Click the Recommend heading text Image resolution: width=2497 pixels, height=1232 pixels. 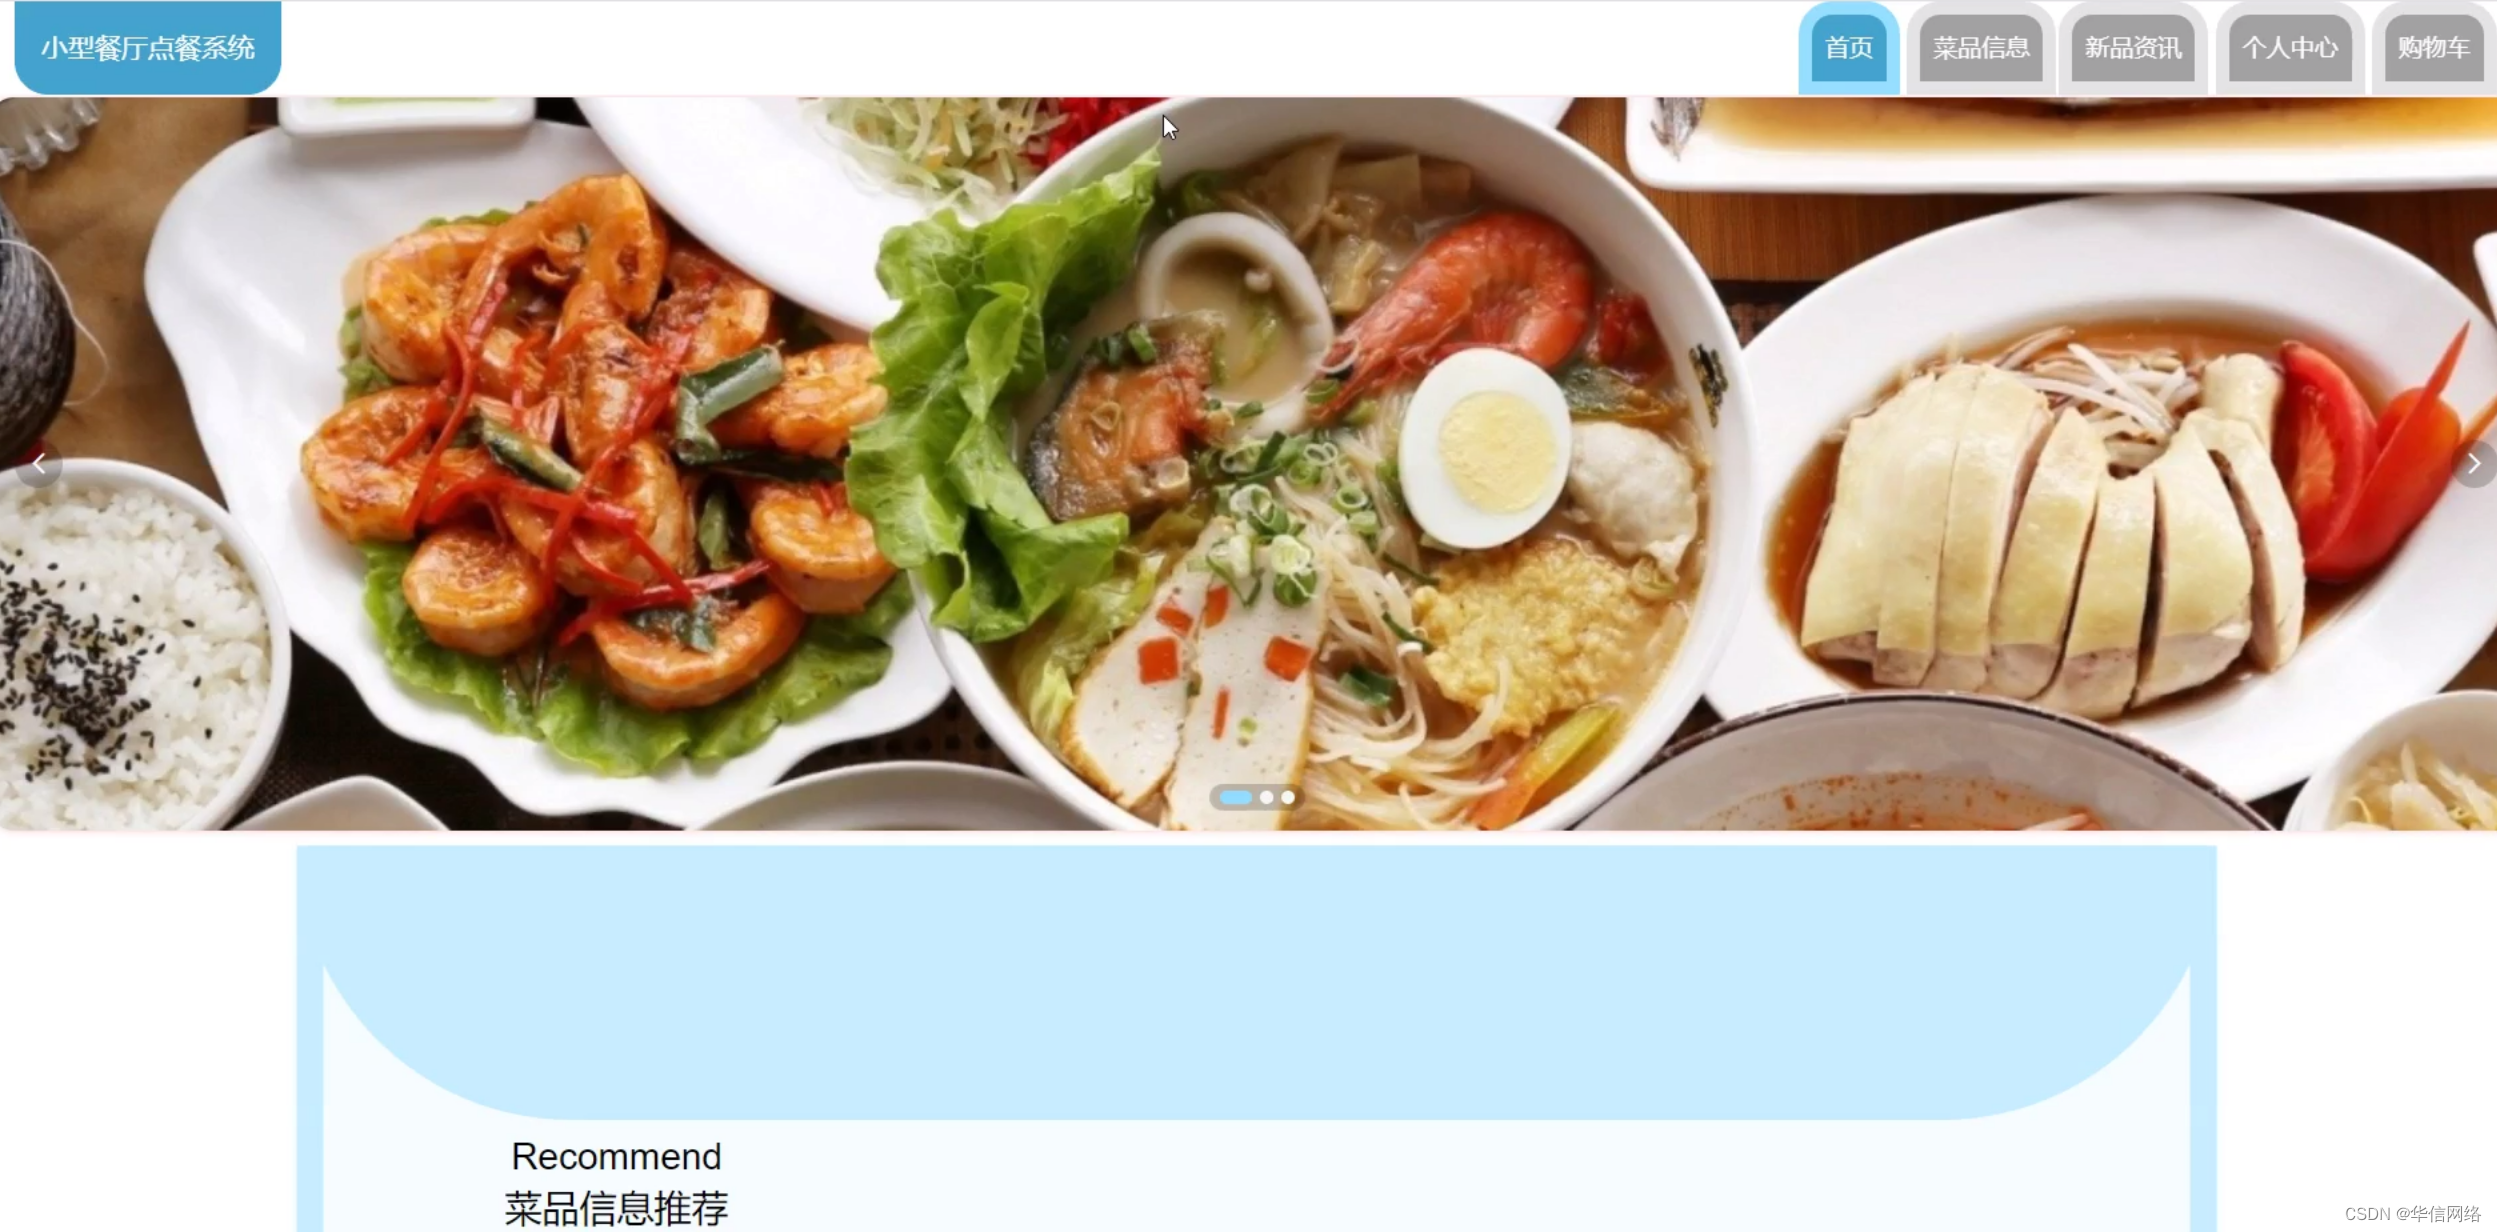point(616,1157)
